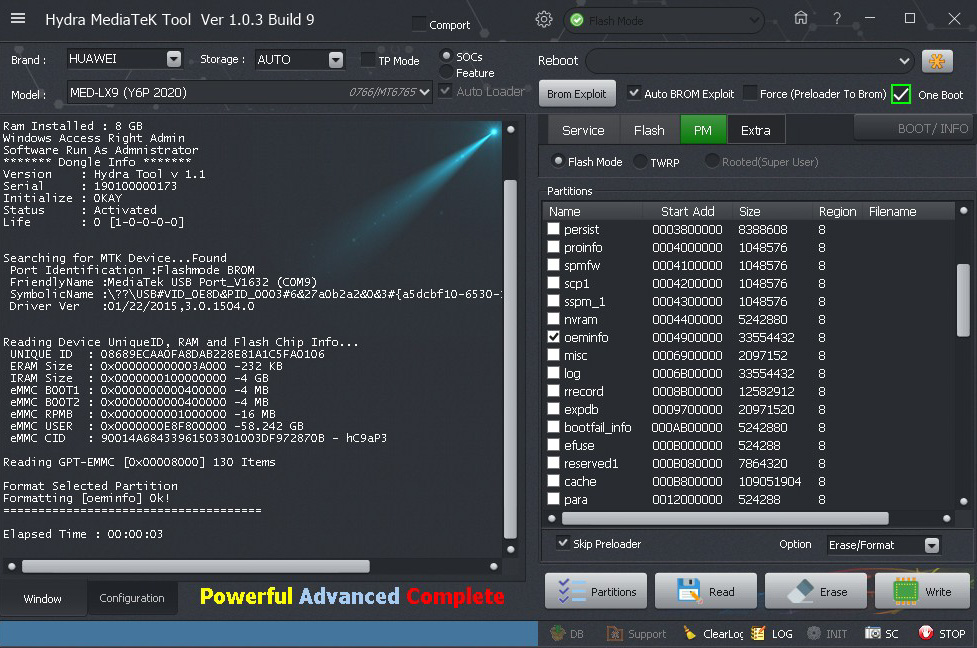Select the TWRP radio button
This screenshot has height=648, width=977.
click(640, 161)
